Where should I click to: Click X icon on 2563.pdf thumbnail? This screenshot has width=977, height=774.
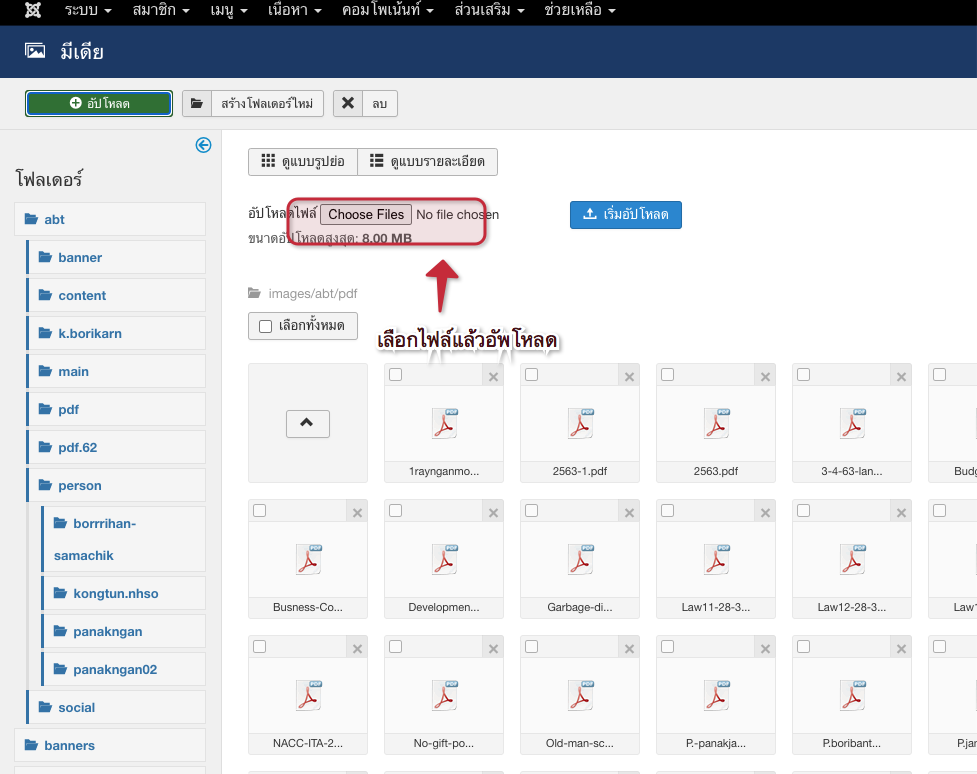tap(765, 376)
